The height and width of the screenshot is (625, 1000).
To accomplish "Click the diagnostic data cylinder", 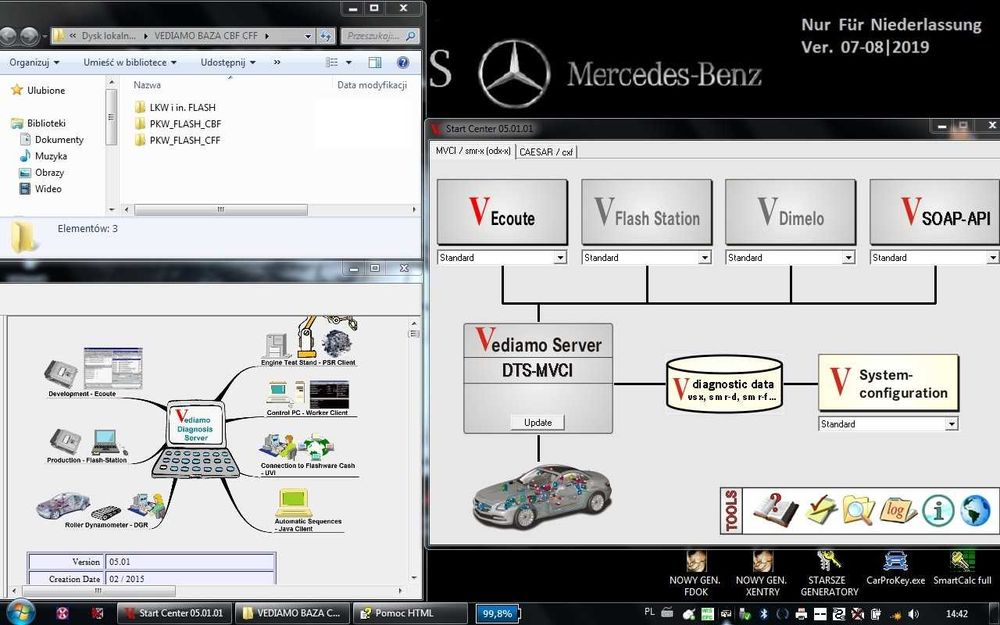I will [724, 384].
